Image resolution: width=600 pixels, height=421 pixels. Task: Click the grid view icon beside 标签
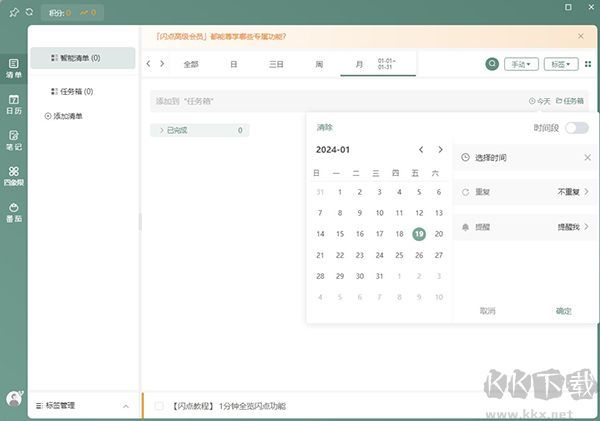588,64
